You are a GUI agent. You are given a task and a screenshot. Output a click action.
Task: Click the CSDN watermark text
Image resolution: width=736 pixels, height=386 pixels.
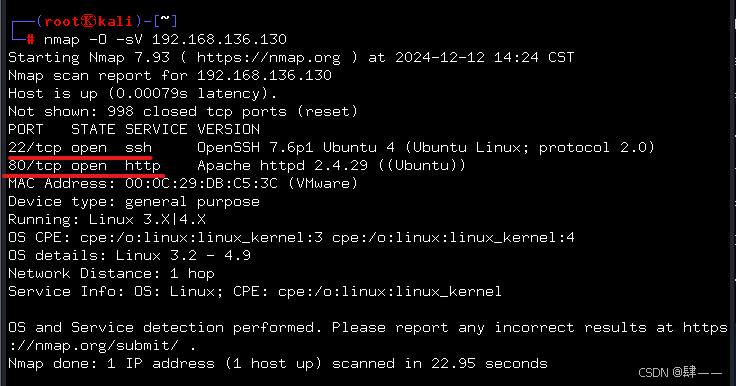[680, 373]
